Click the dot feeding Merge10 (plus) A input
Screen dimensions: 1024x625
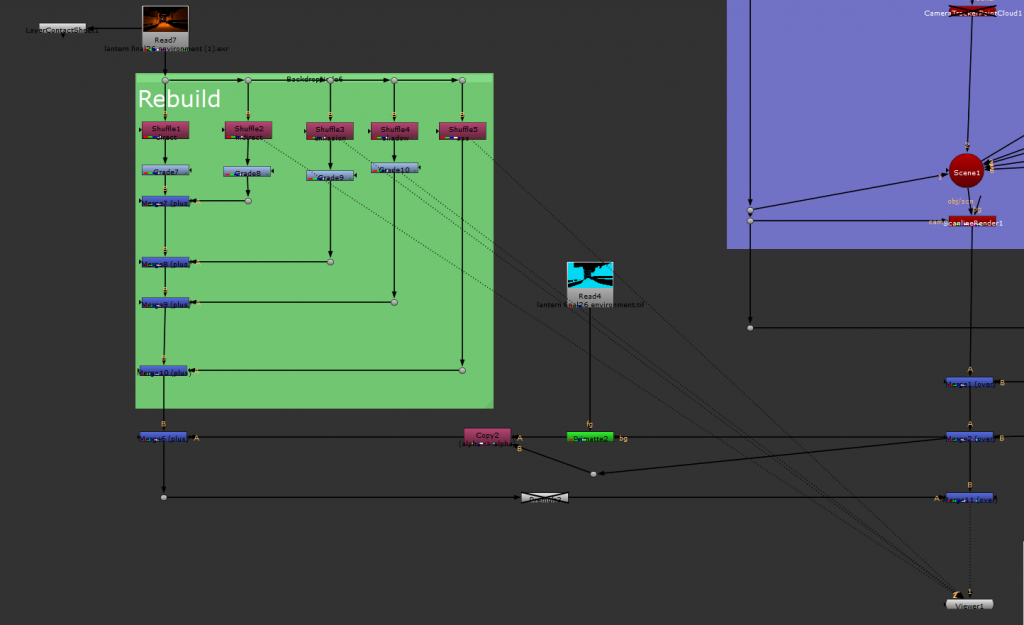click(x=462, y=370)
